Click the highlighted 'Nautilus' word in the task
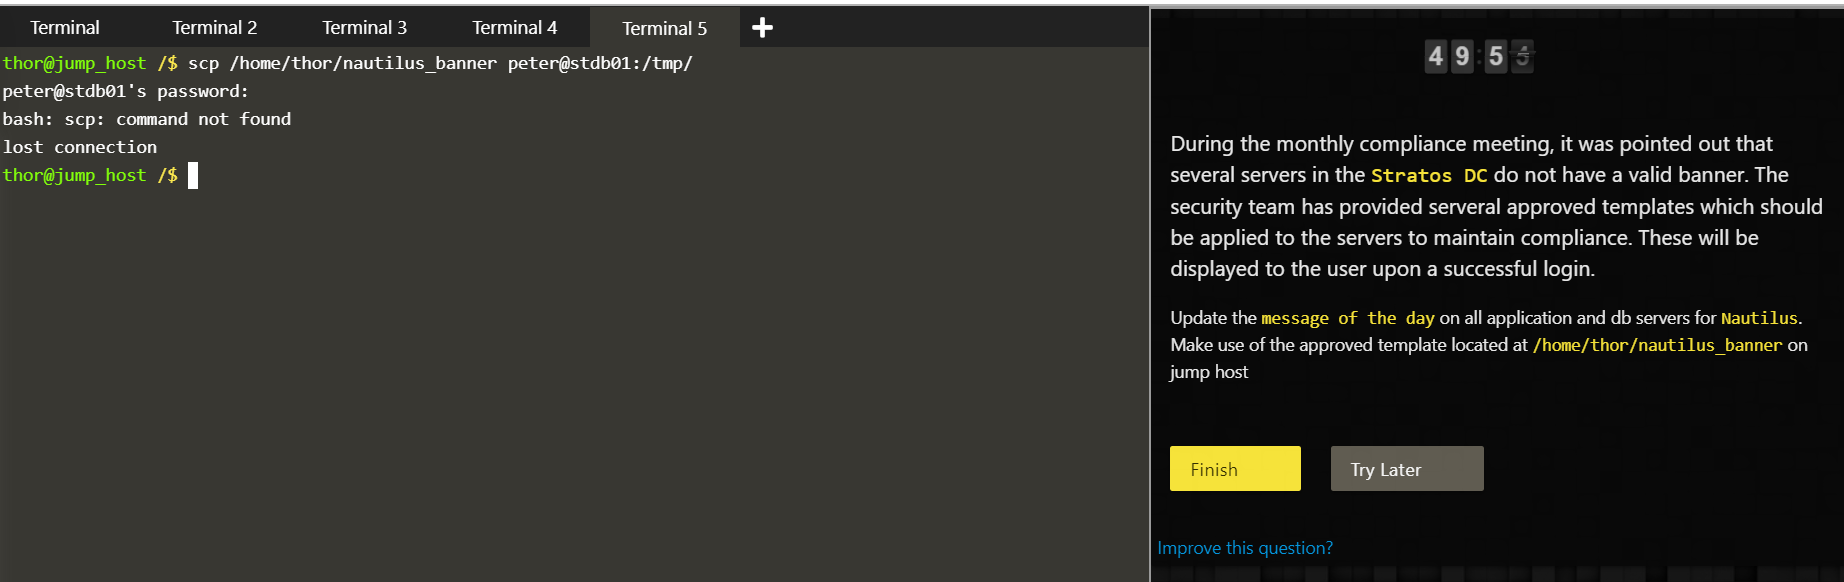This screenshot has height=582, width=1844. pos(1758,318)
